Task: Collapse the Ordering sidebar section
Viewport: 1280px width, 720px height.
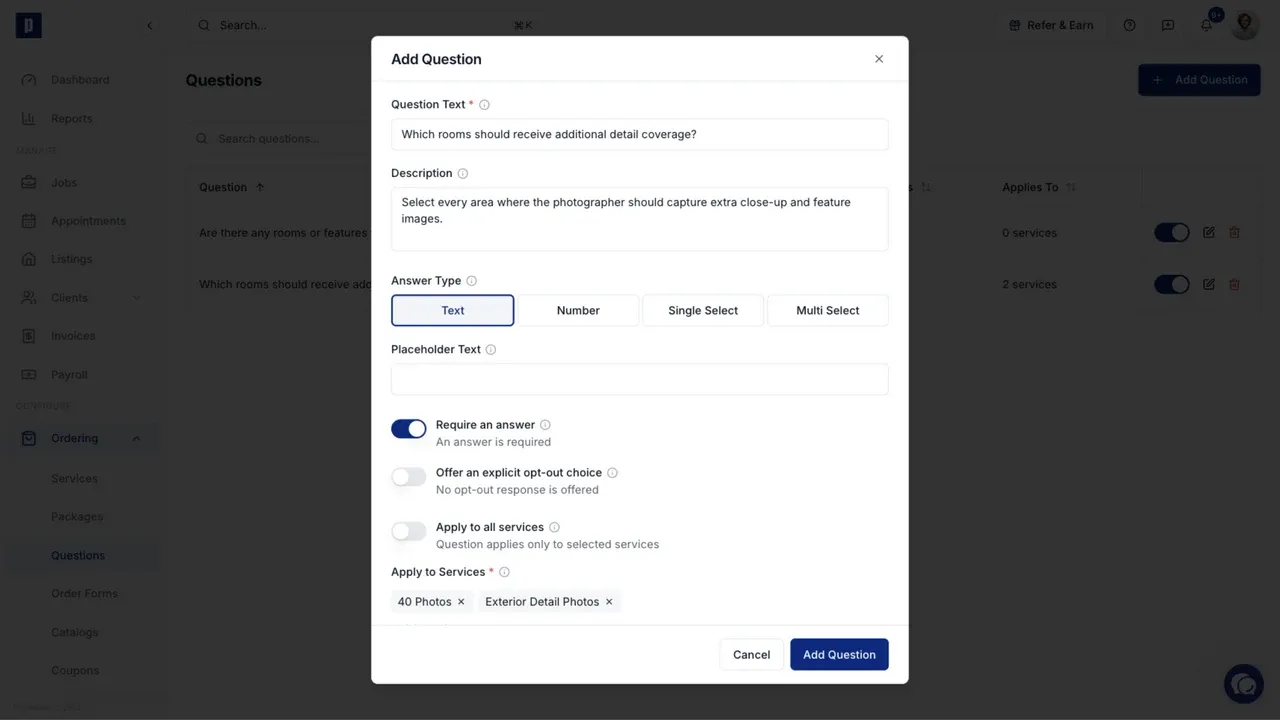Action: [x=137, y=439]
